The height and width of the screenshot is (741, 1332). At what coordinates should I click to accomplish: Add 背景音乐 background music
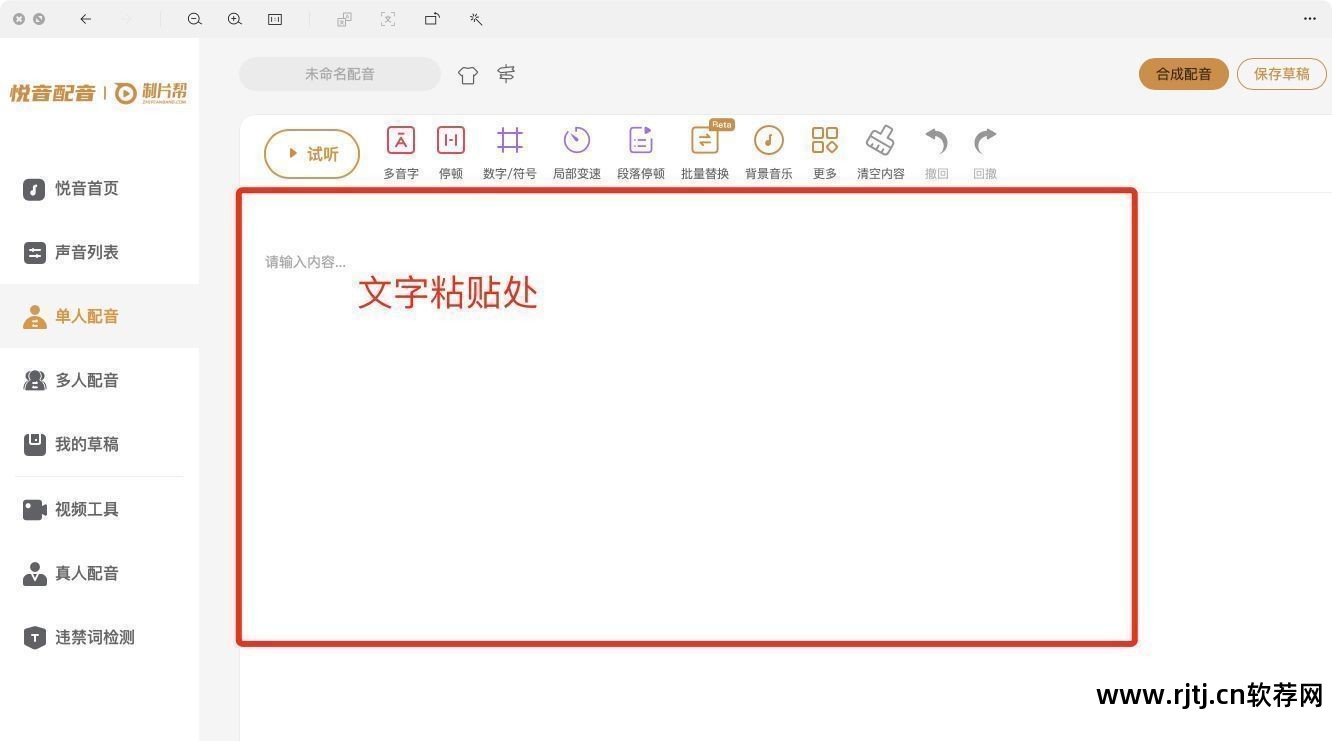tap(769, 152)
